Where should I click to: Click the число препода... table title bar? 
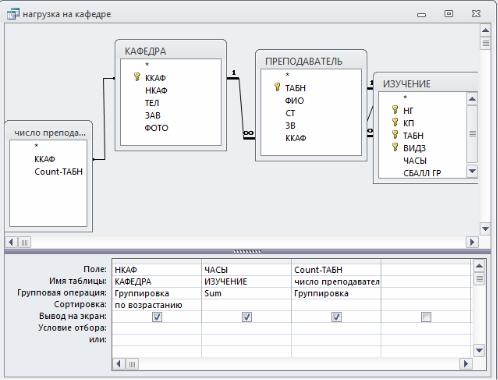point(49,133)
